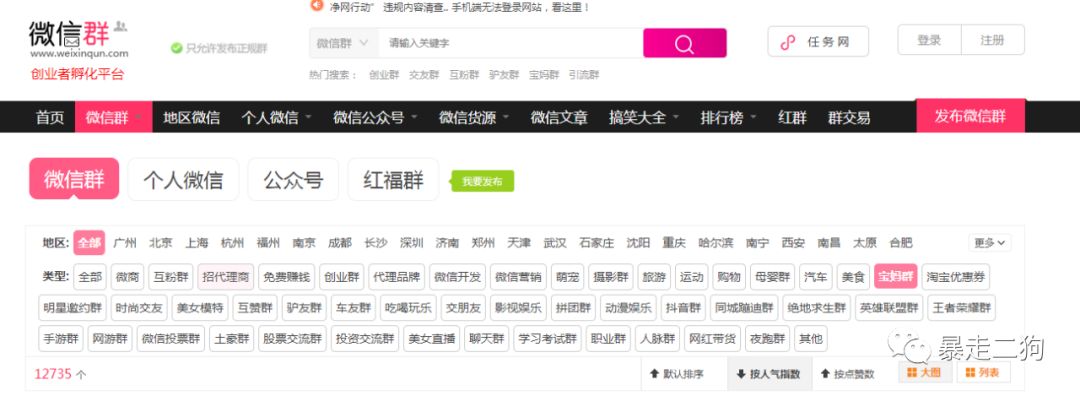
Task: Filter by region 北京
Action: coord(161,242)
